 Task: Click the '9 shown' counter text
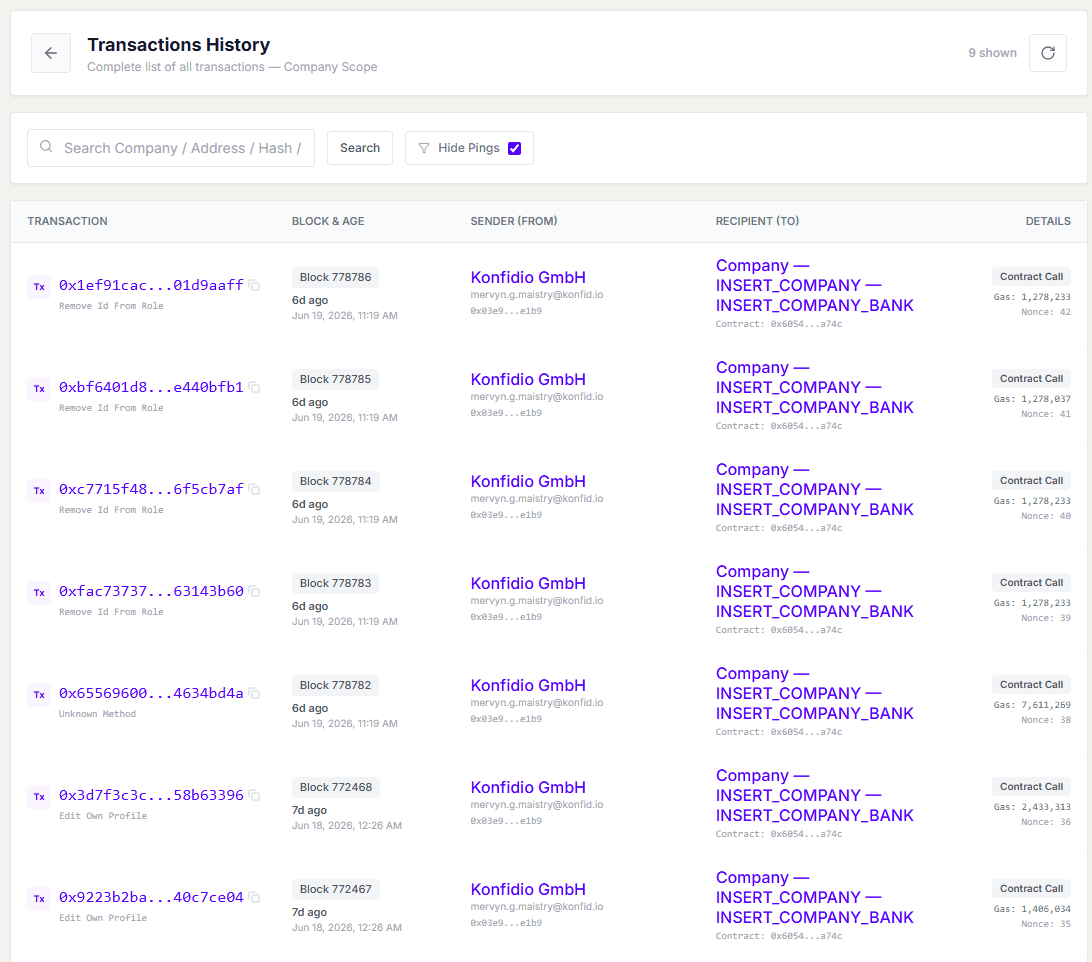[992, 53]
